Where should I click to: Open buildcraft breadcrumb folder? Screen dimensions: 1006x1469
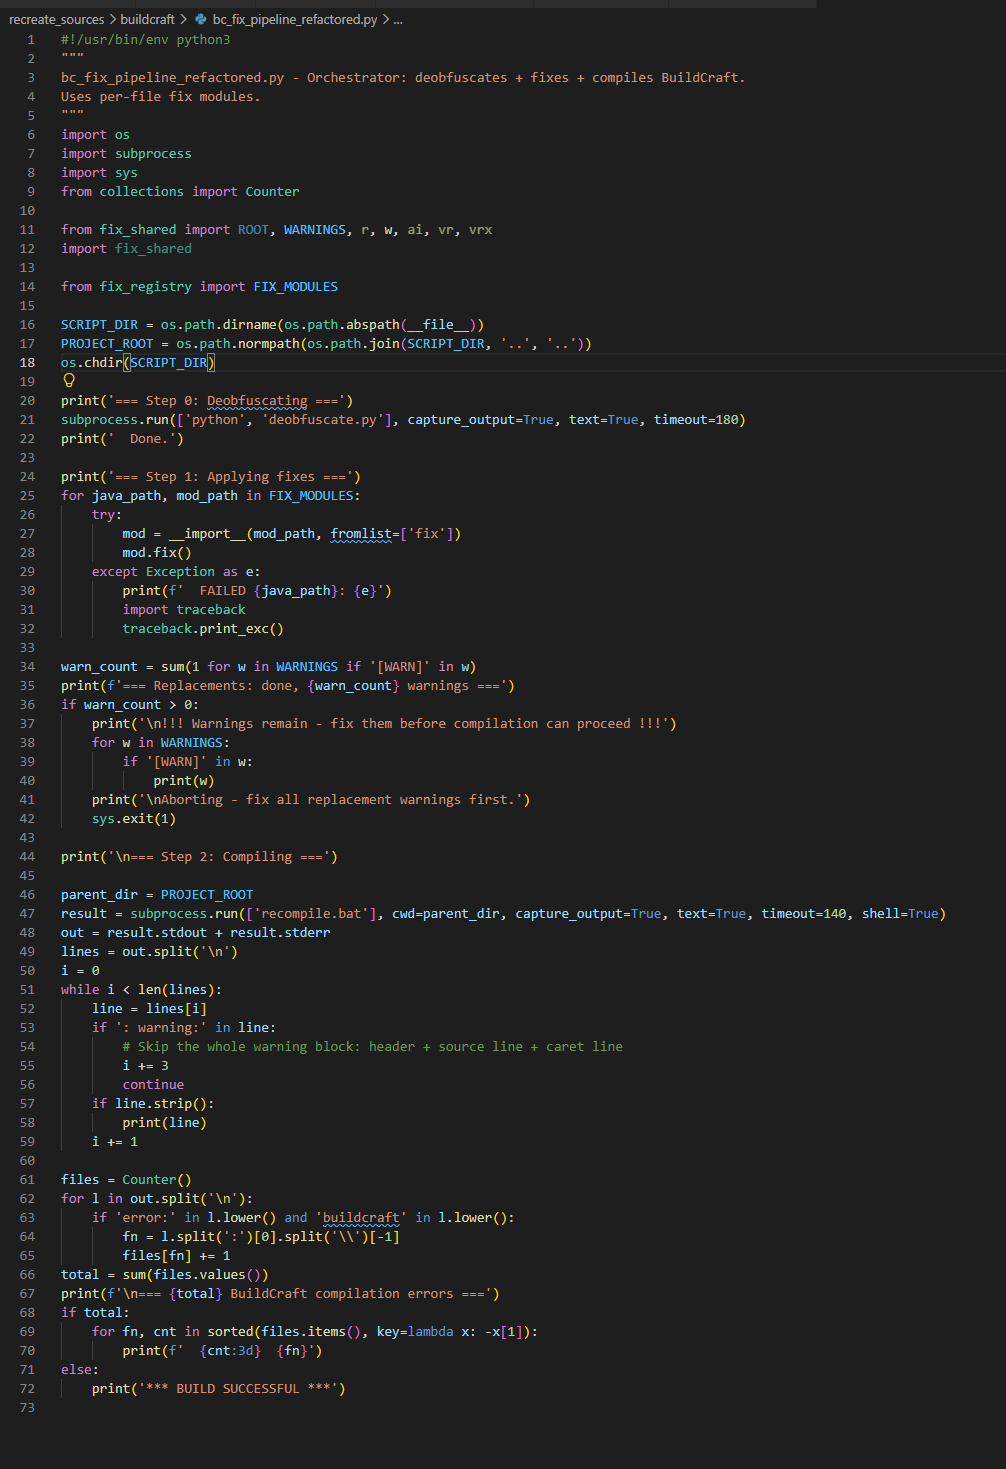[147, 20]
